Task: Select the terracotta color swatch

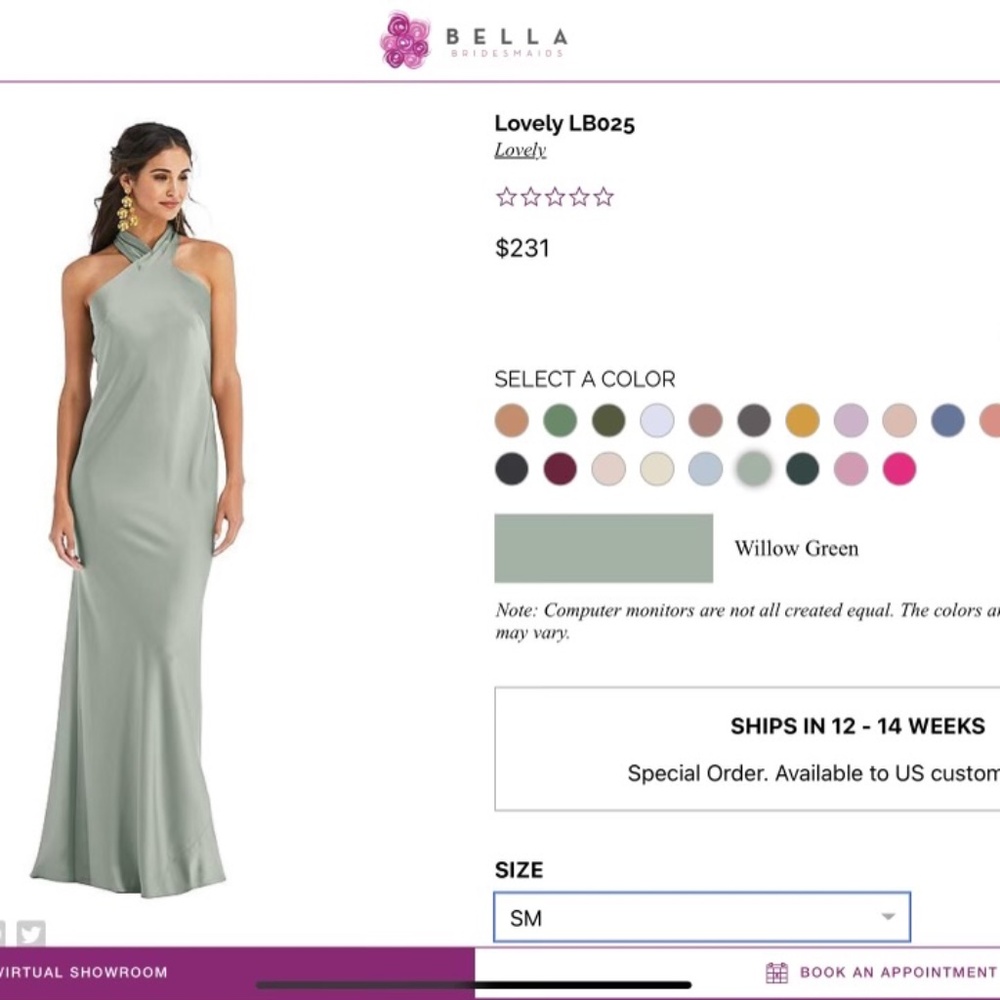Action: [511, 420]
